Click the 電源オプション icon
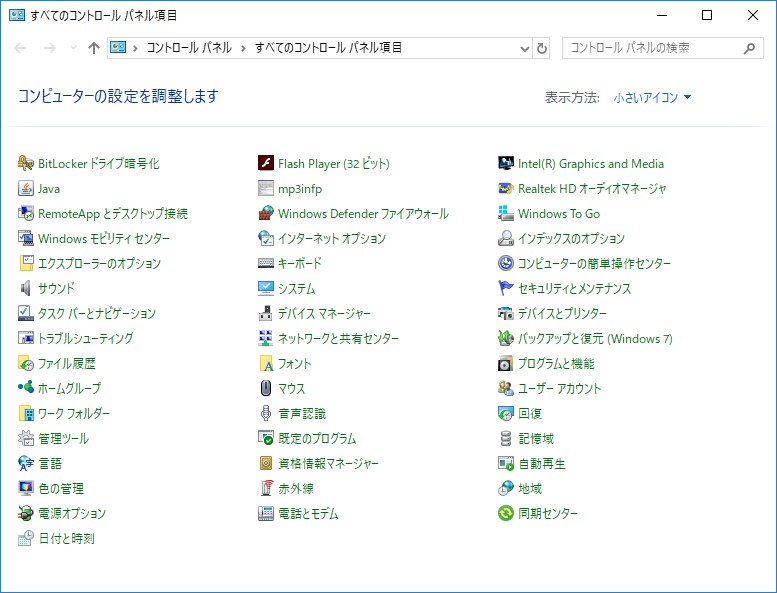Viewport: 777px width, 593px height. click(26, 514)
